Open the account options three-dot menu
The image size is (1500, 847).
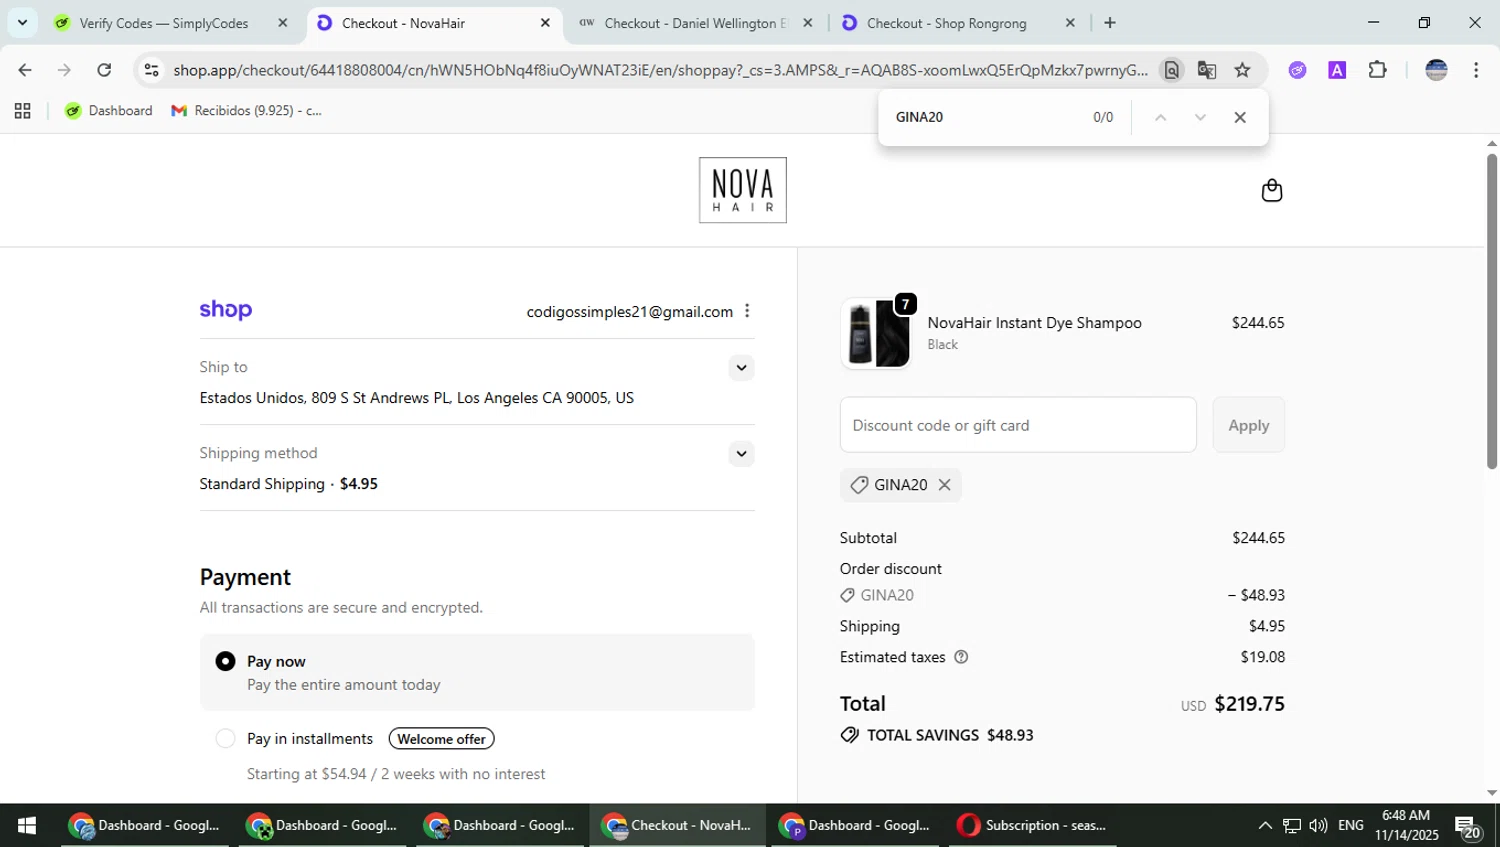(x=747, y=311)
